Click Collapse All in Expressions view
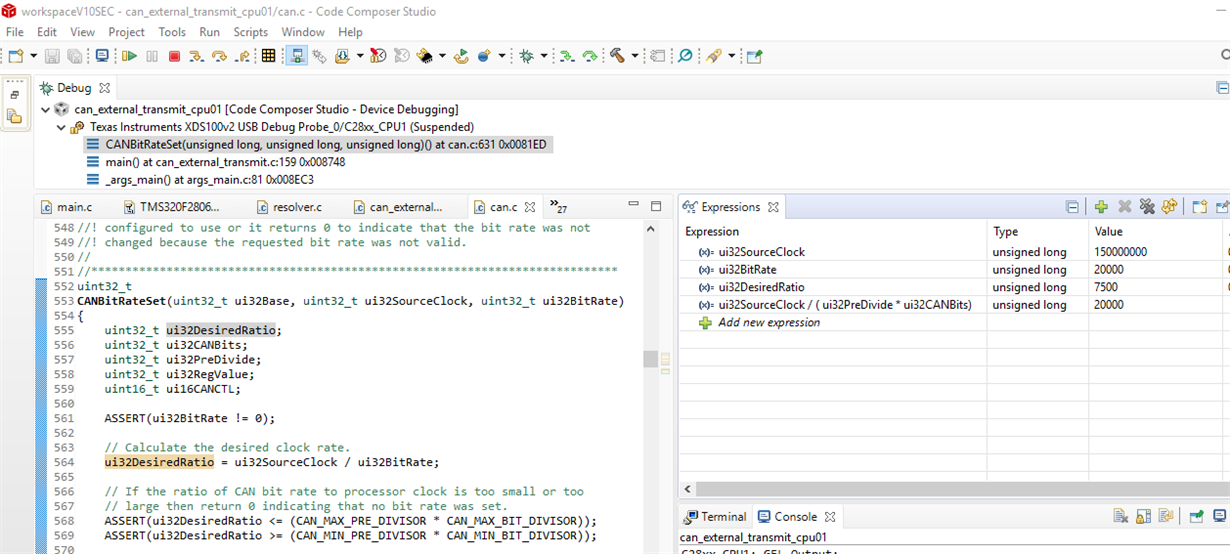This screenshot has width=1230, height=554. (1072, 207)
